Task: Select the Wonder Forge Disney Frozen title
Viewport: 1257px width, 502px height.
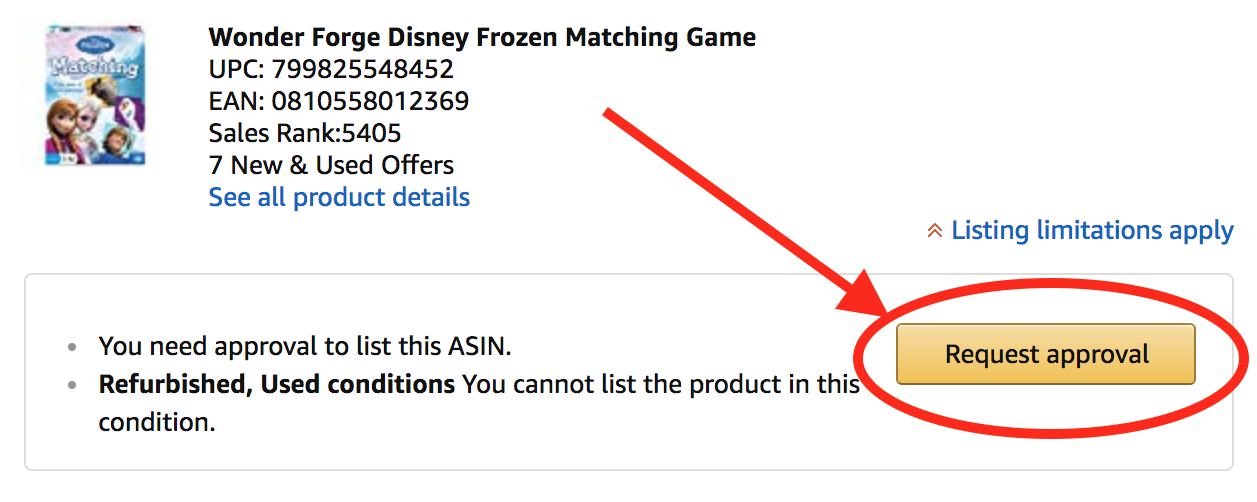Action: pyautogui.click(x=482, y=38)
